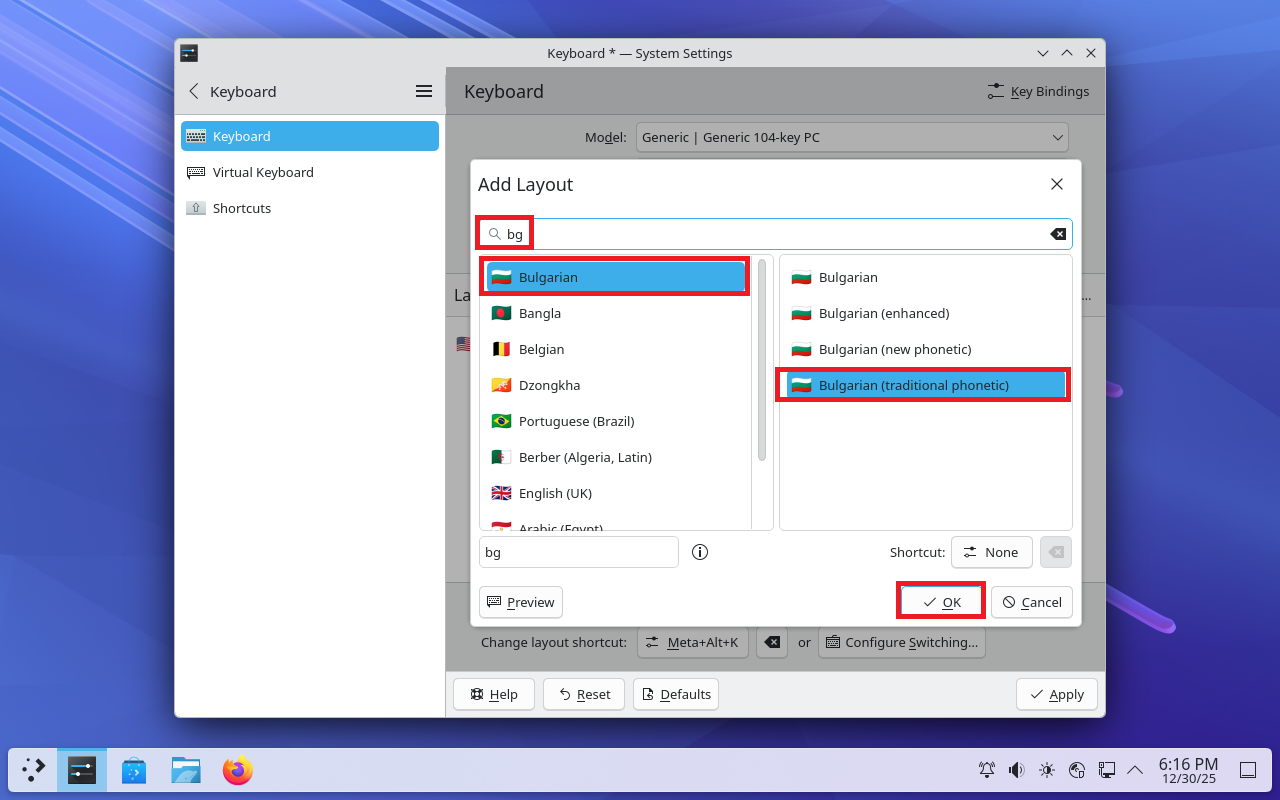
Task: Open the Shortcuts sidebar section
Action: click(242, 208)
